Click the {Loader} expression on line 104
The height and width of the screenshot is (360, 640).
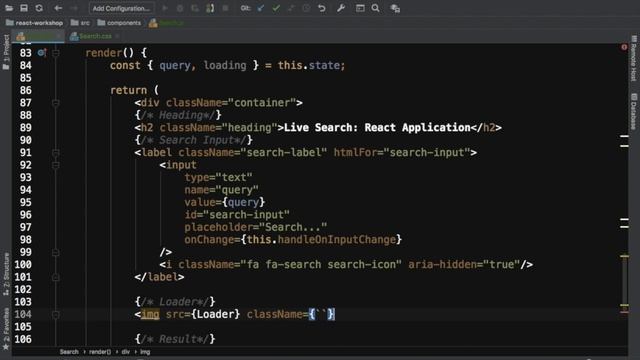pos(216,314)
